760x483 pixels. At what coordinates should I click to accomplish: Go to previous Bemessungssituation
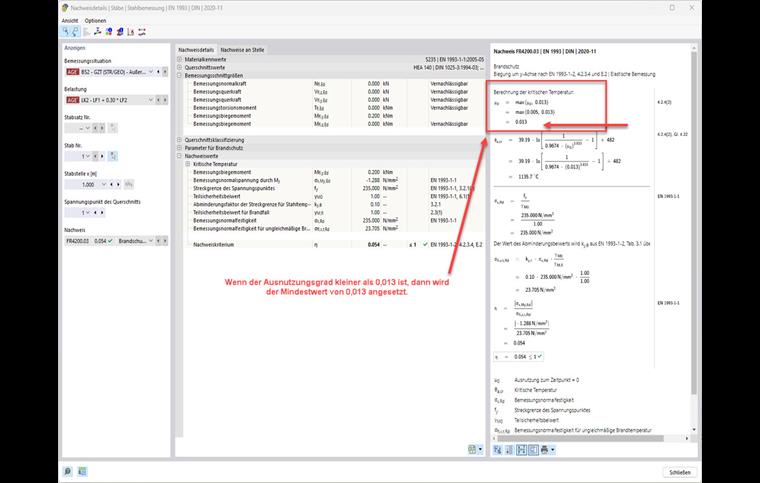coord(158,72)
